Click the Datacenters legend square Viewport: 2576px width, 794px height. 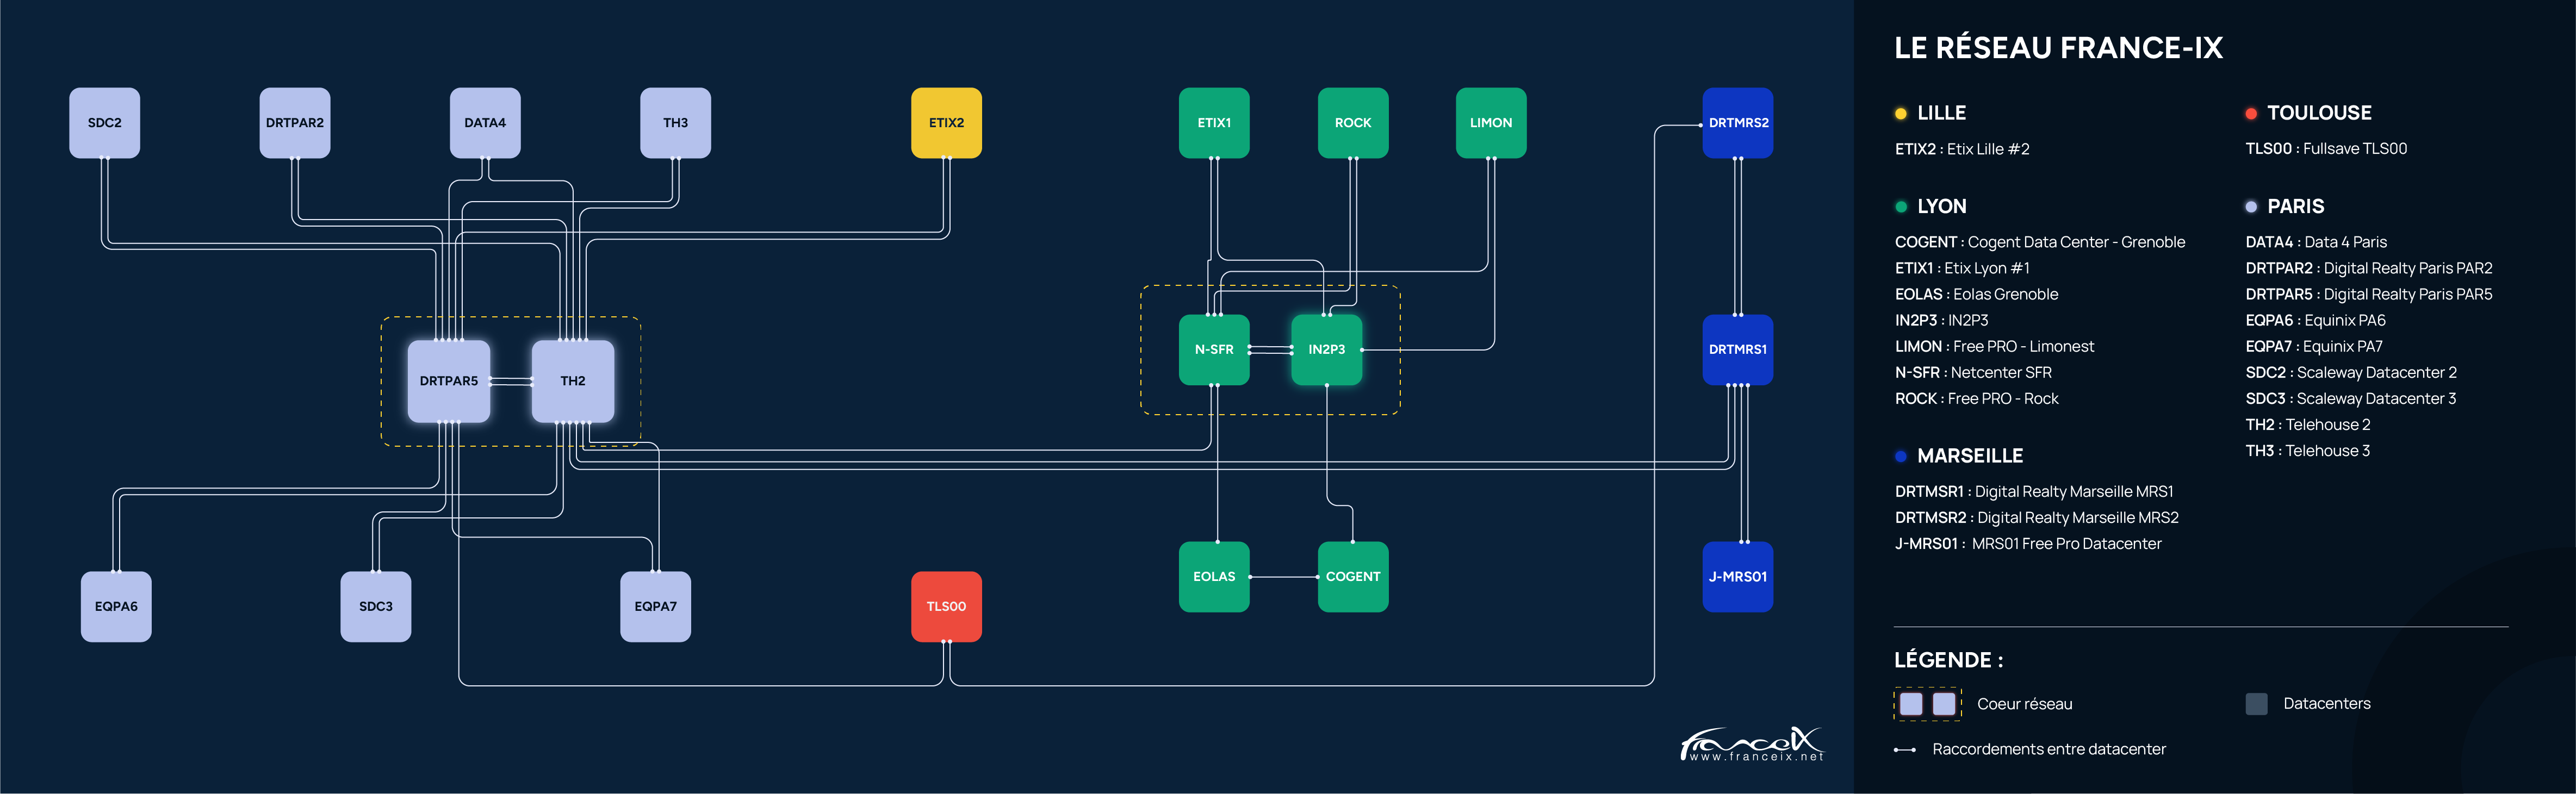[2256, 704]
